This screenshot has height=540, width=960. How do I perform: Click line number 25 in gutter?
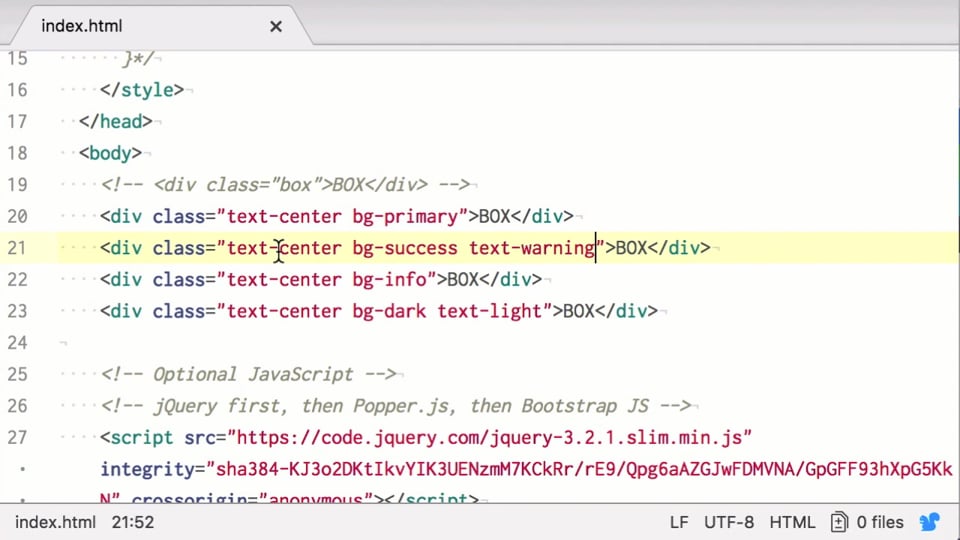coord(17,374)
